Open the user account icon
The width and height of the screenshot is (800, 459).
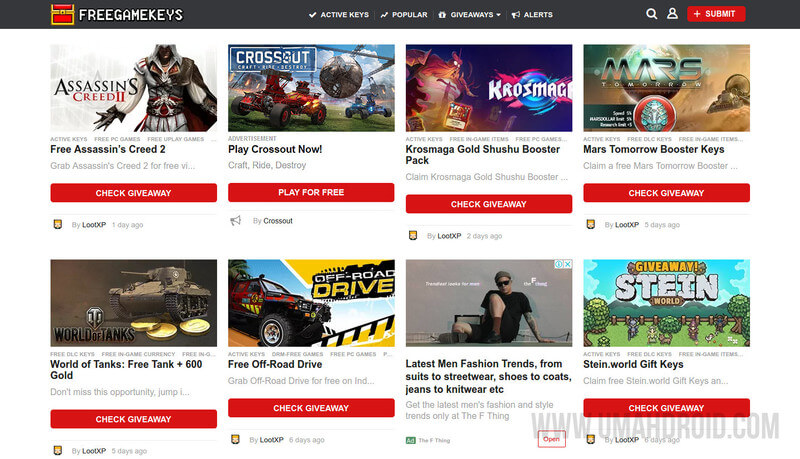pos(672,14)
